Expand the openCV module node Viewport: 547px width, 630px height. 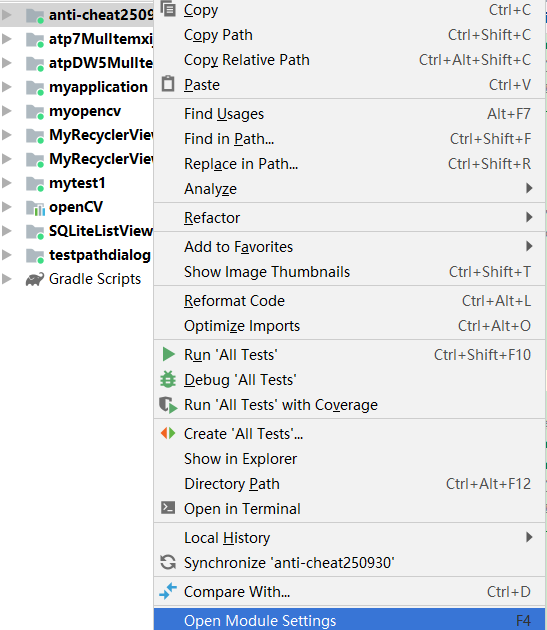tap(6, 207)
